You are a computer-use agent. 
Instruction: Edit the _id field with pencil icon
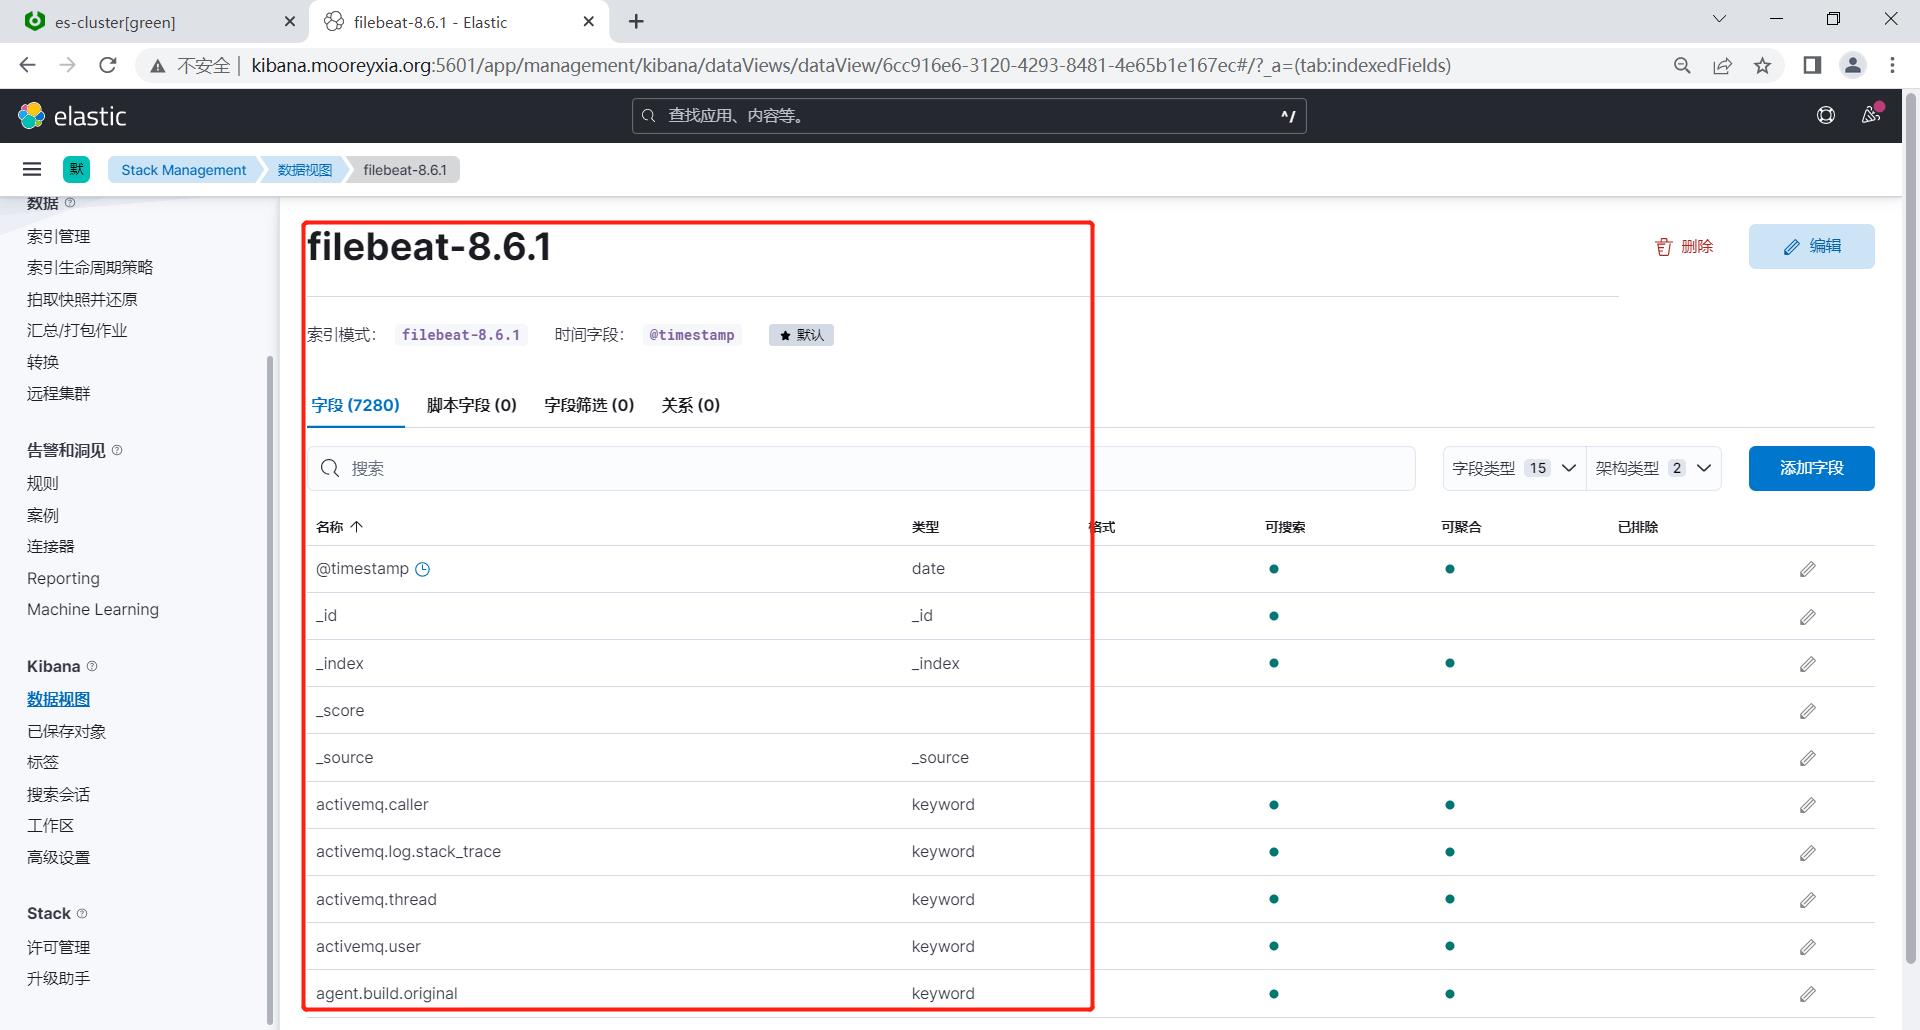tap(1807, 617)
